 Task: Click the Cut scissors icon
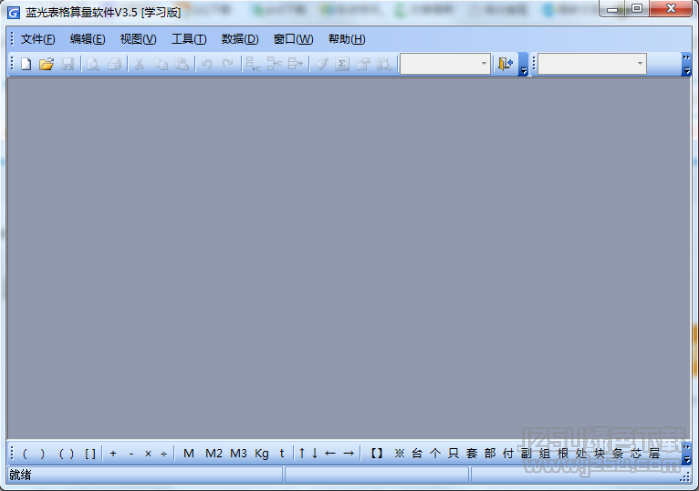(x=139, y=64)
